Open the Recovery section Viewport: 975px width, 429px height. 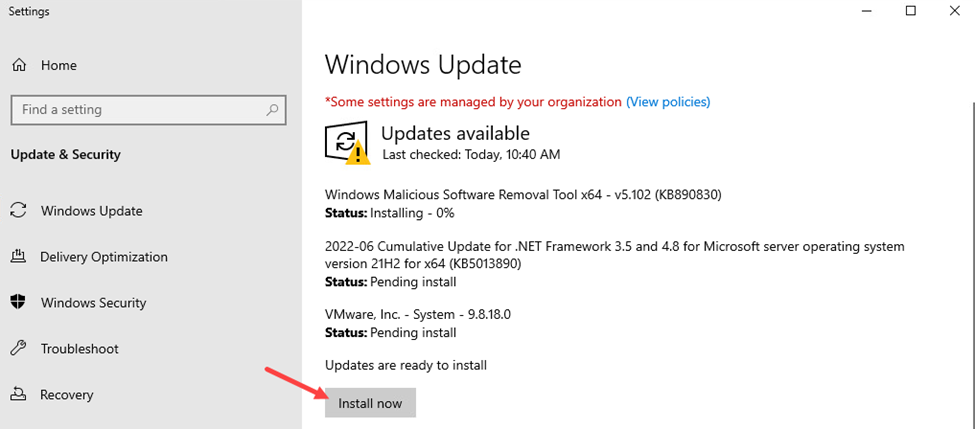click(67, 395)
